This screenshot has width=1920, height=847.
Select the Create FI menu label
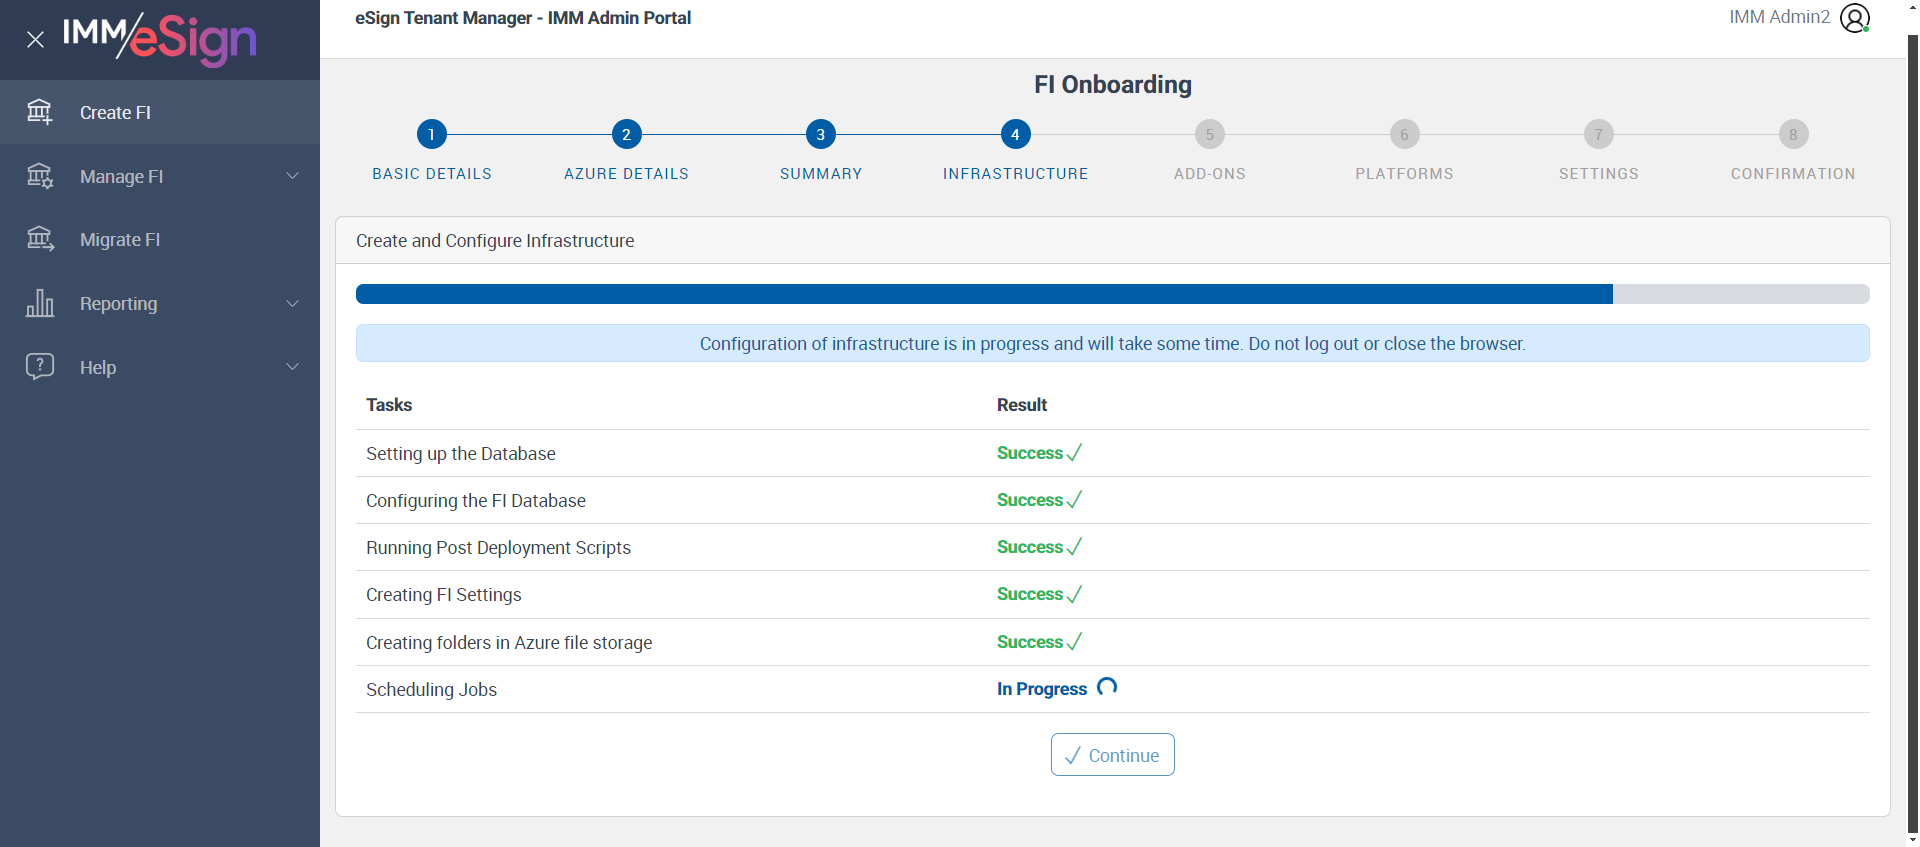(115, 112)
